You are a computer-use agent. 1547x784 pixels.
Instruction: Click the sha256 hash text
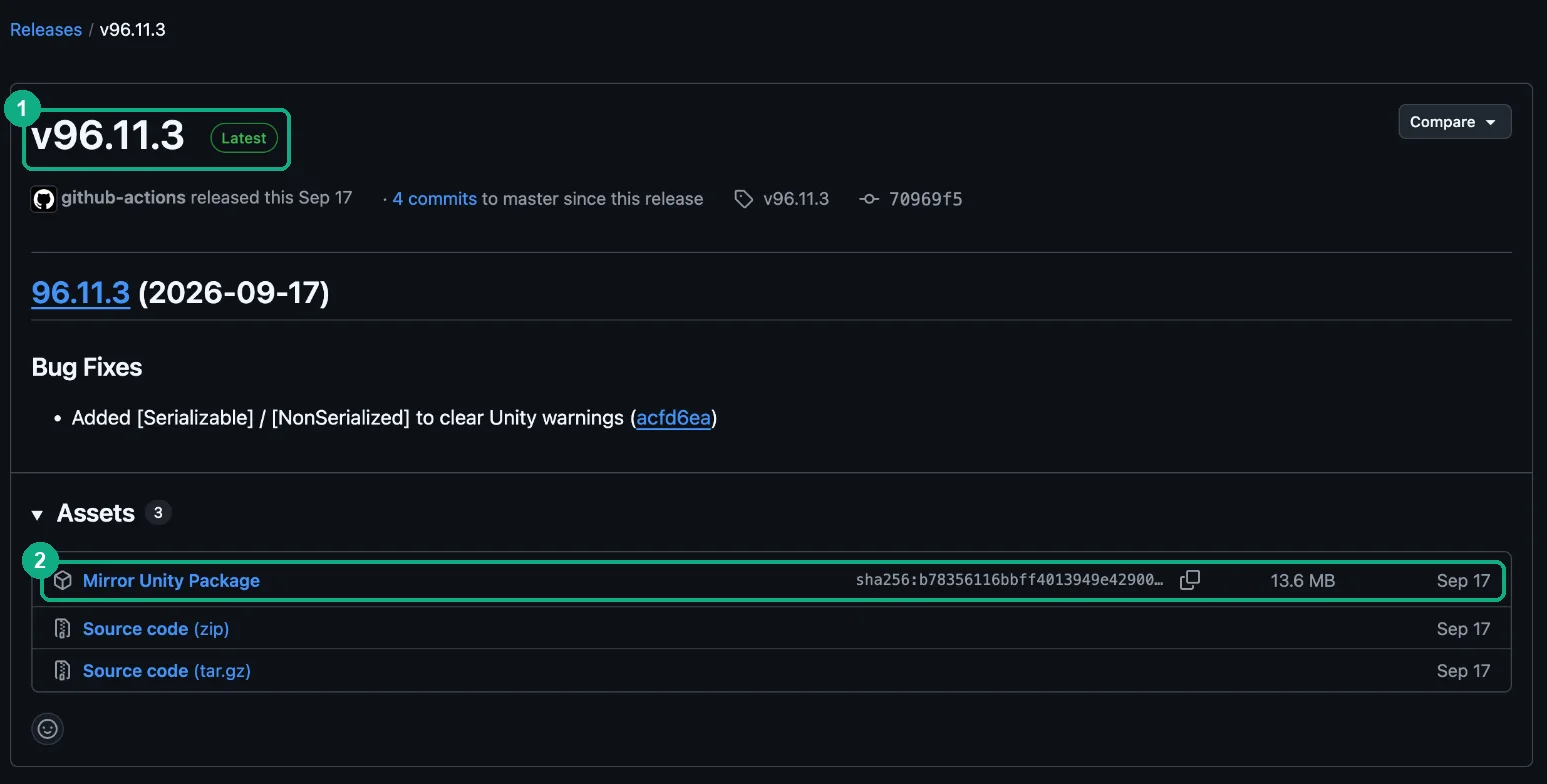point(1010,580)
